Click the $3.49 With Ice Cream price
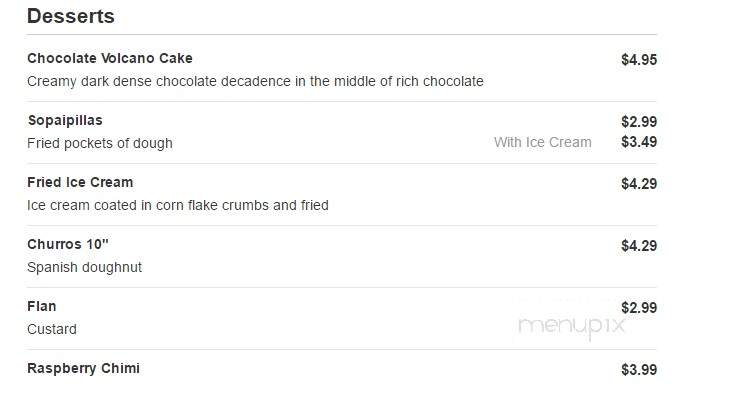Image resolution: width=733 pixels, height=394 pixels. (x=639, y=142)
